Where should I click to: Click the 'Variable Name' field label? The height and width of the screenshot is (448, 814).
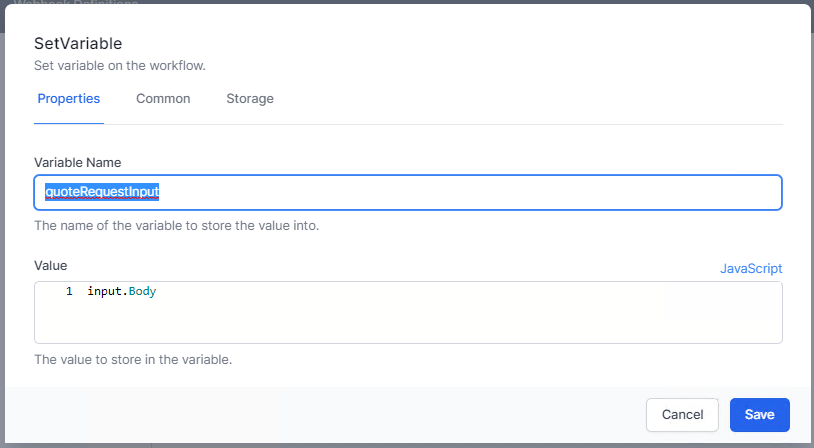[x=78, y=162]
